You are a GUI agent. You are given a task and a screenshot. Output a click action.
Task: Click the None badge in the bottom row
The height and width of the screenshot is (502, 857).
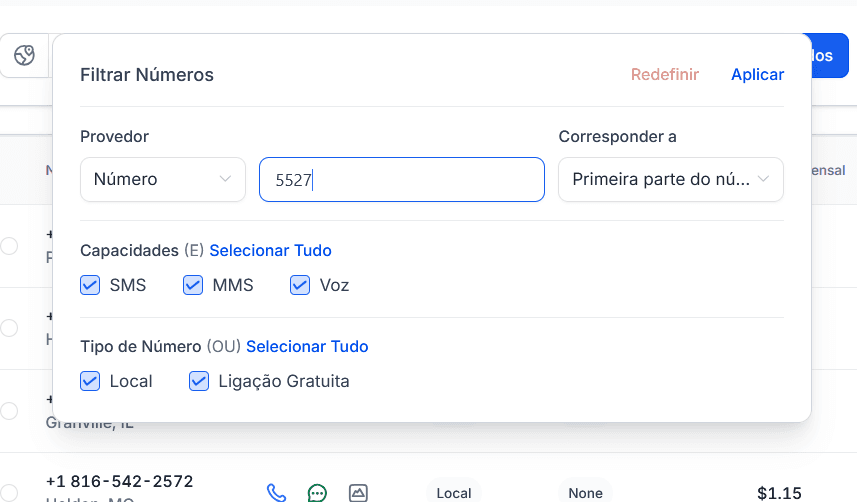pos(585,493)
